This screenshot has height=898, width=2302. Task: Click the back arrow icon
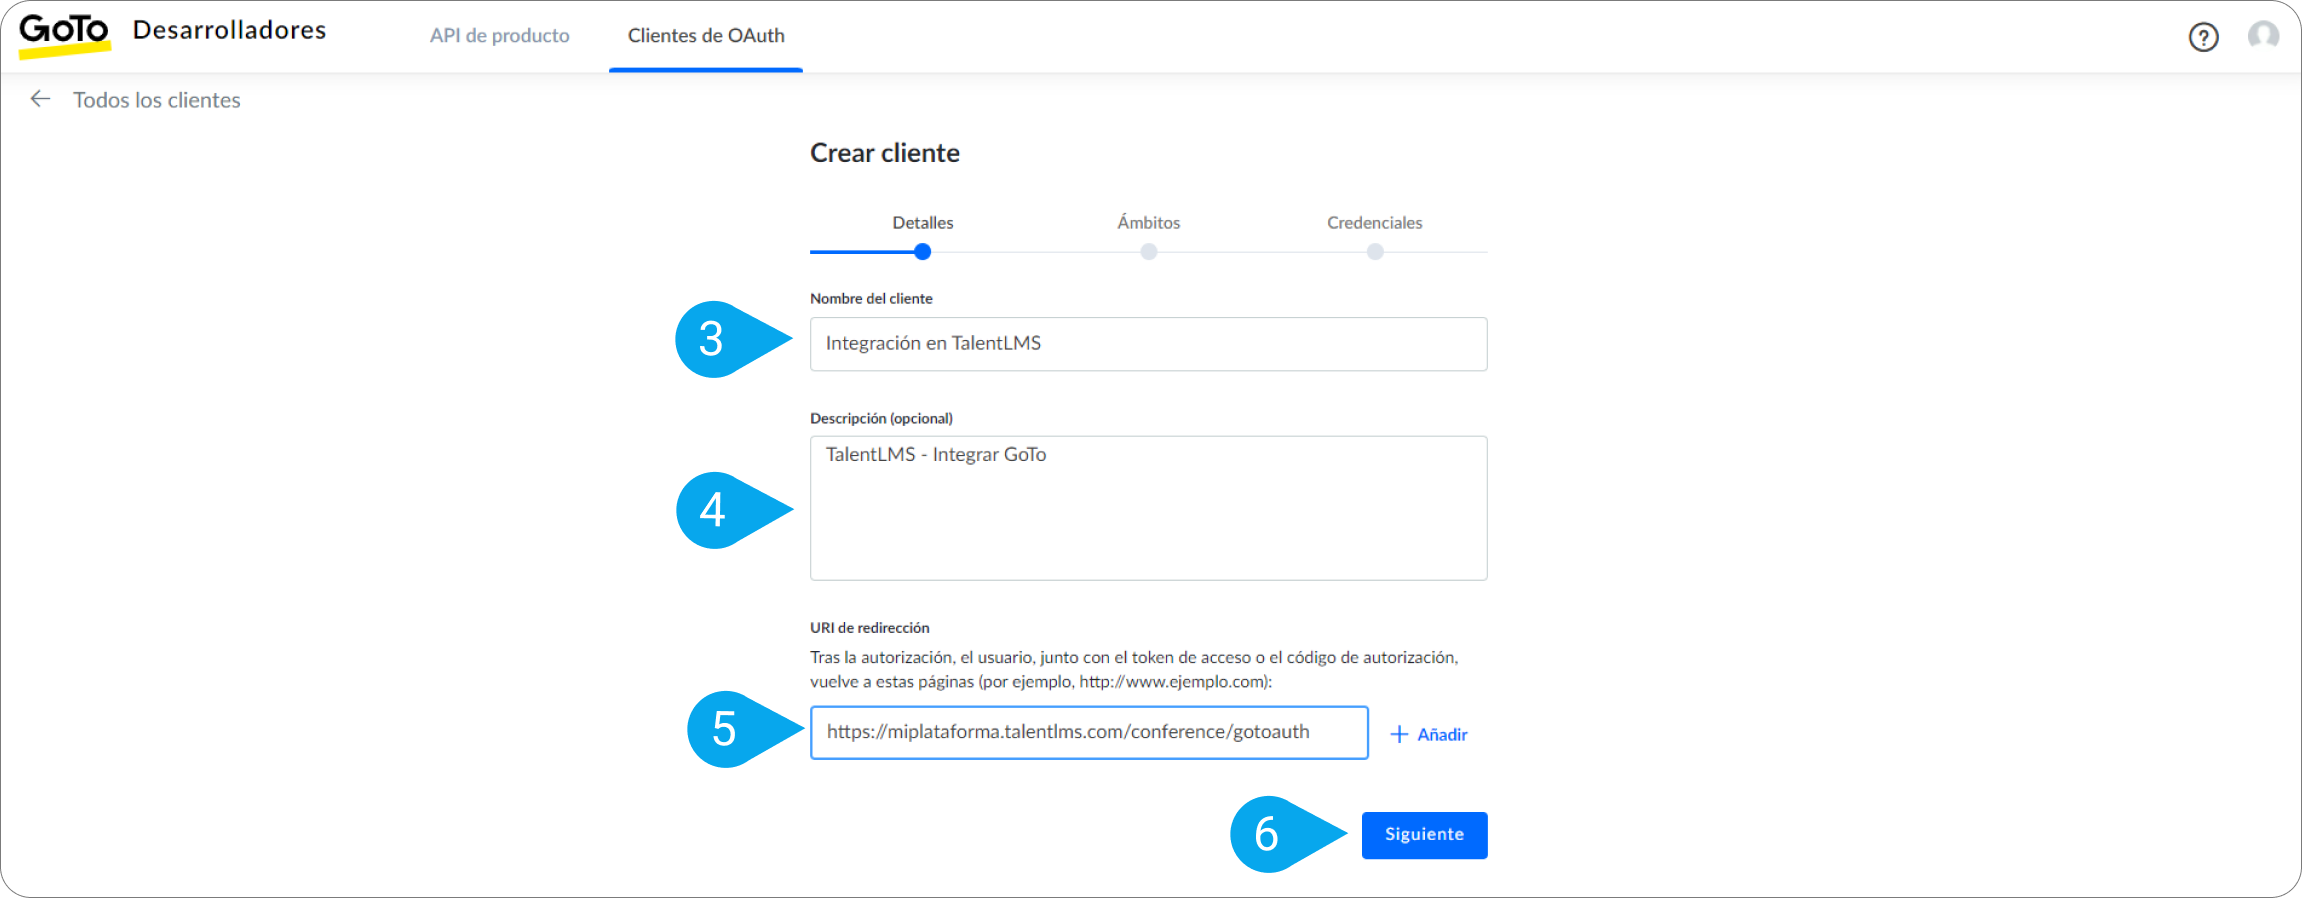click(40, 99)
